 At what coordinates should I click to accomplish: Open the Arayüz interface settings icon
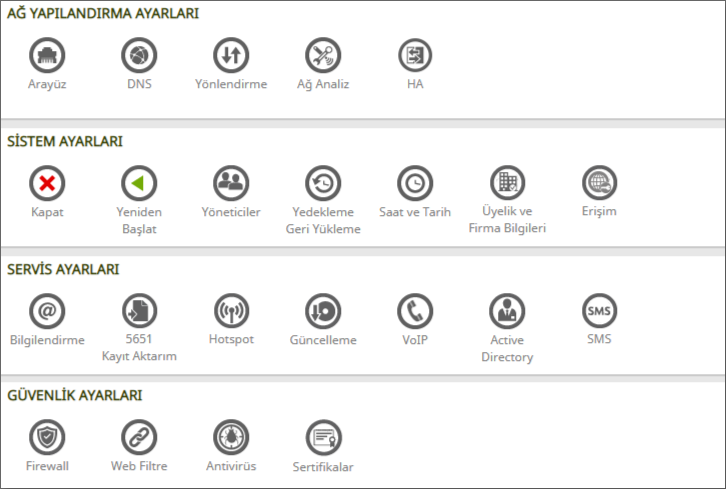click(47, 56)
